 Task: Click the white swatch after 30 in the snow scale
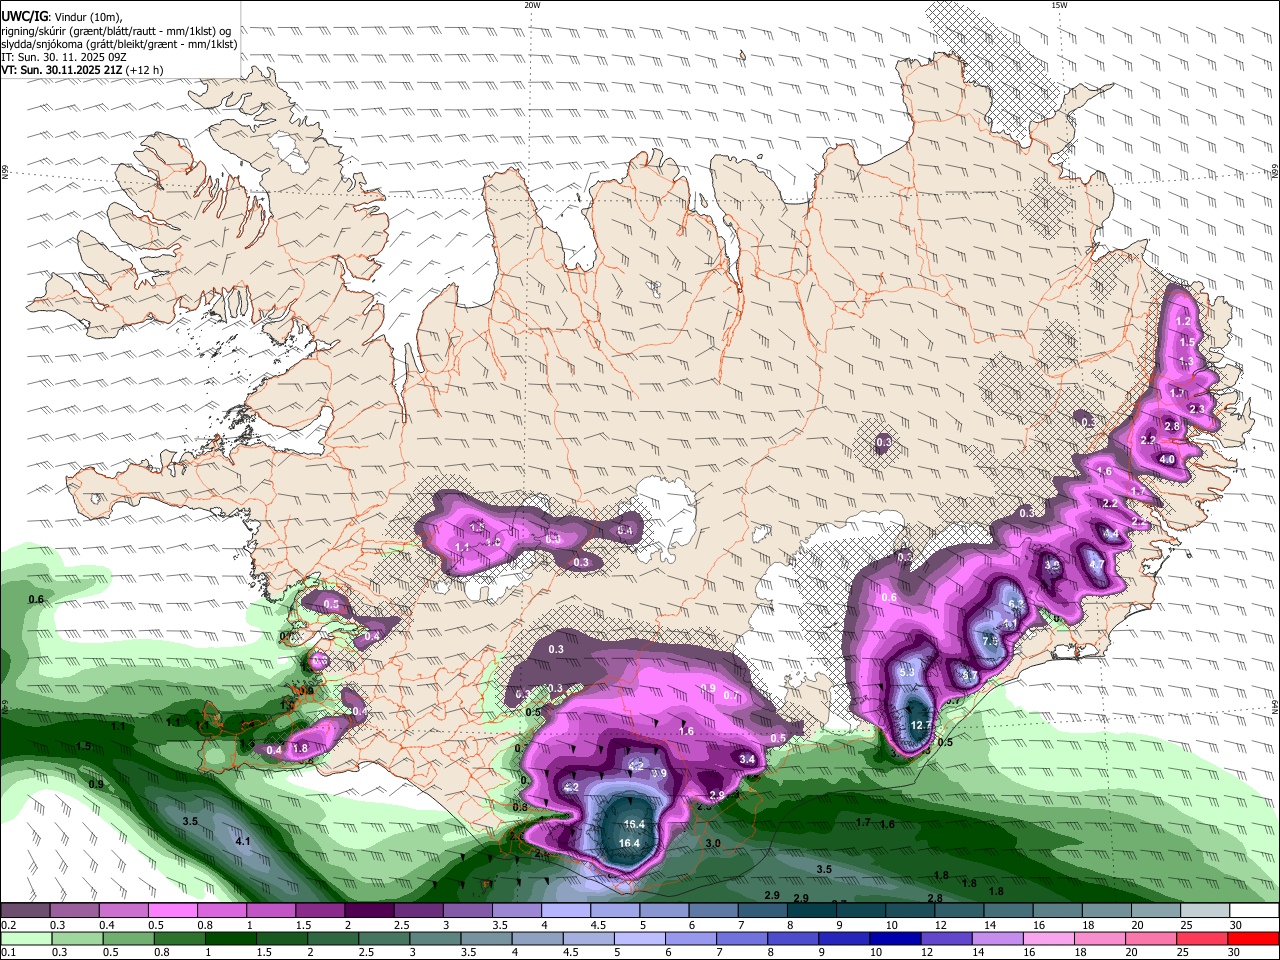tap(1253, 910)
